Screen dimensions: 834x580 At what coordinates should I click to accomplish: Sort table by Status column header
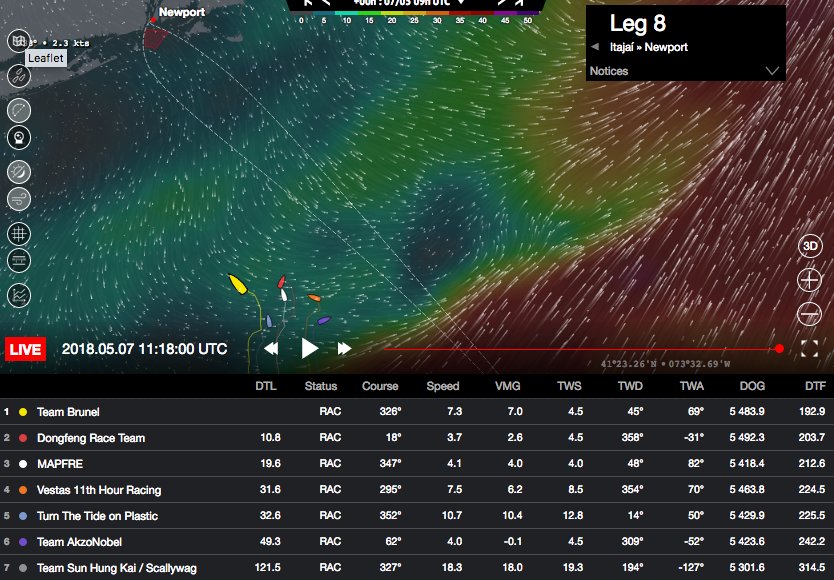pos(321,386)
